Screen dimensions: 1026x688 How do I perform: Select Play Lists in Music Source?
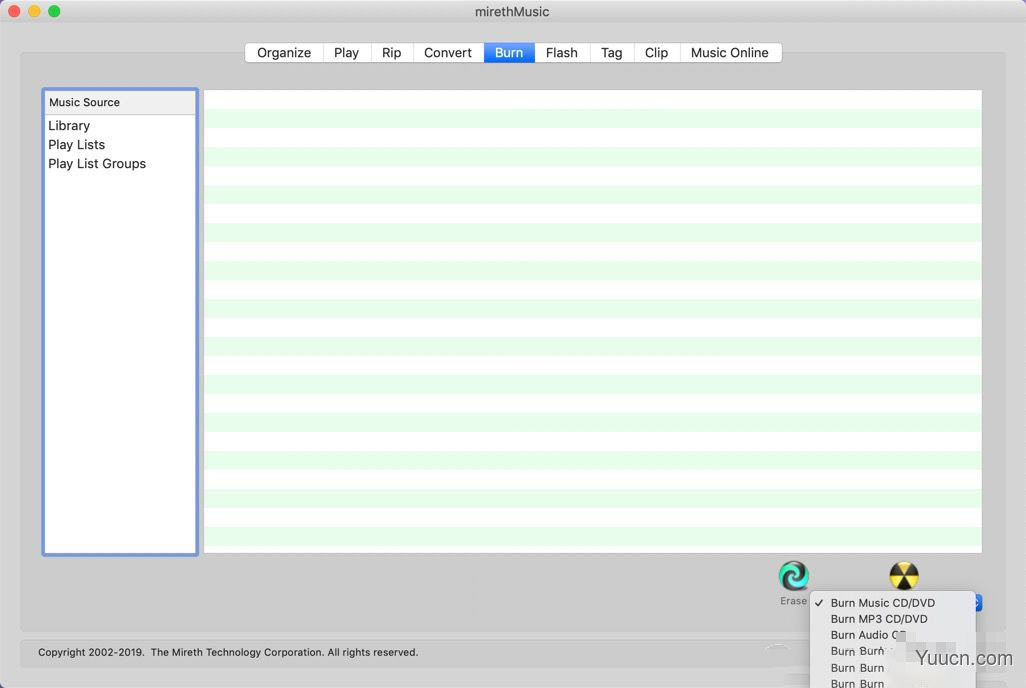pyautogui.click(x=120, y=145)
